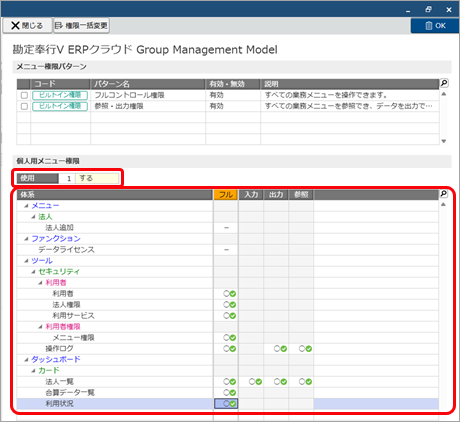Select the 参照 column header

tap(301, 195)
